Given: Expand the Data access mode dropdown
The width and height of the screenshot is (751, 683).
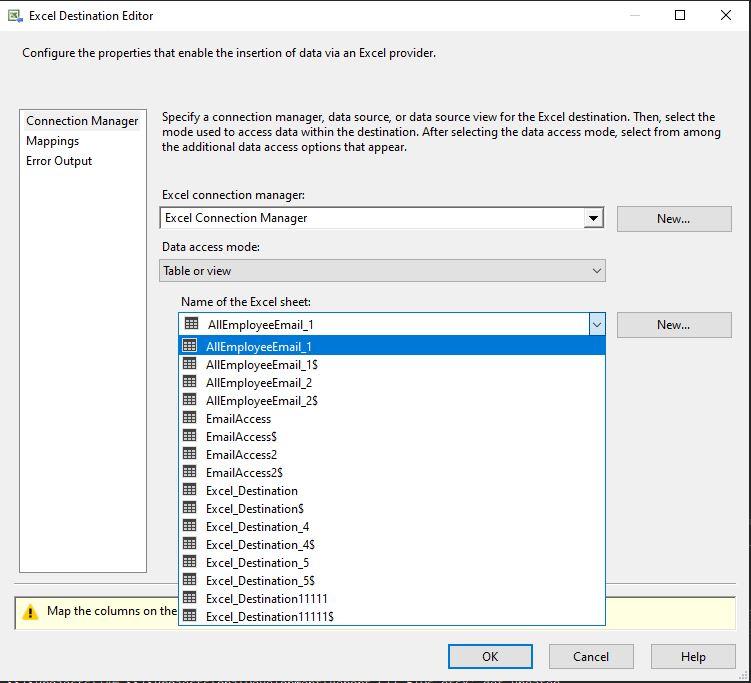Looking at the screenshot, I should click(x=597, y=271).
